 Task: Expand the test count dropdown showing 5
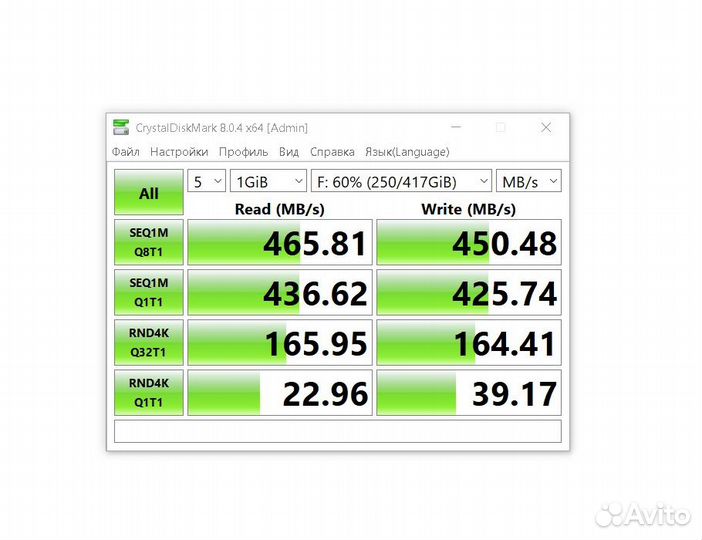click(x=206, y=181)
